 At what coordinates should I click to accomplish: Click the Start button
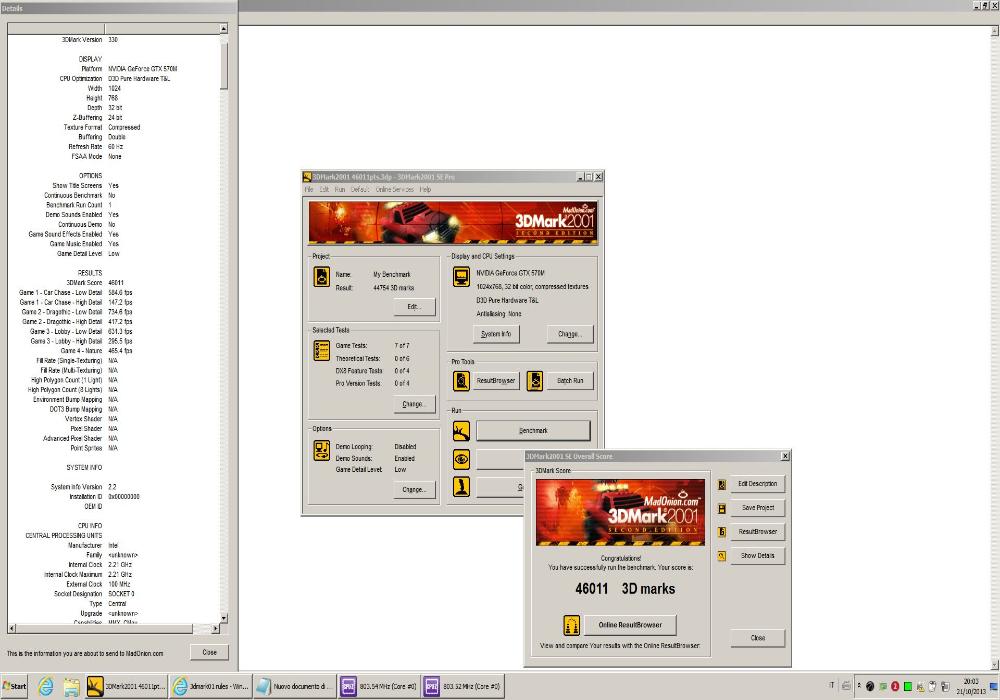(14, 687)
